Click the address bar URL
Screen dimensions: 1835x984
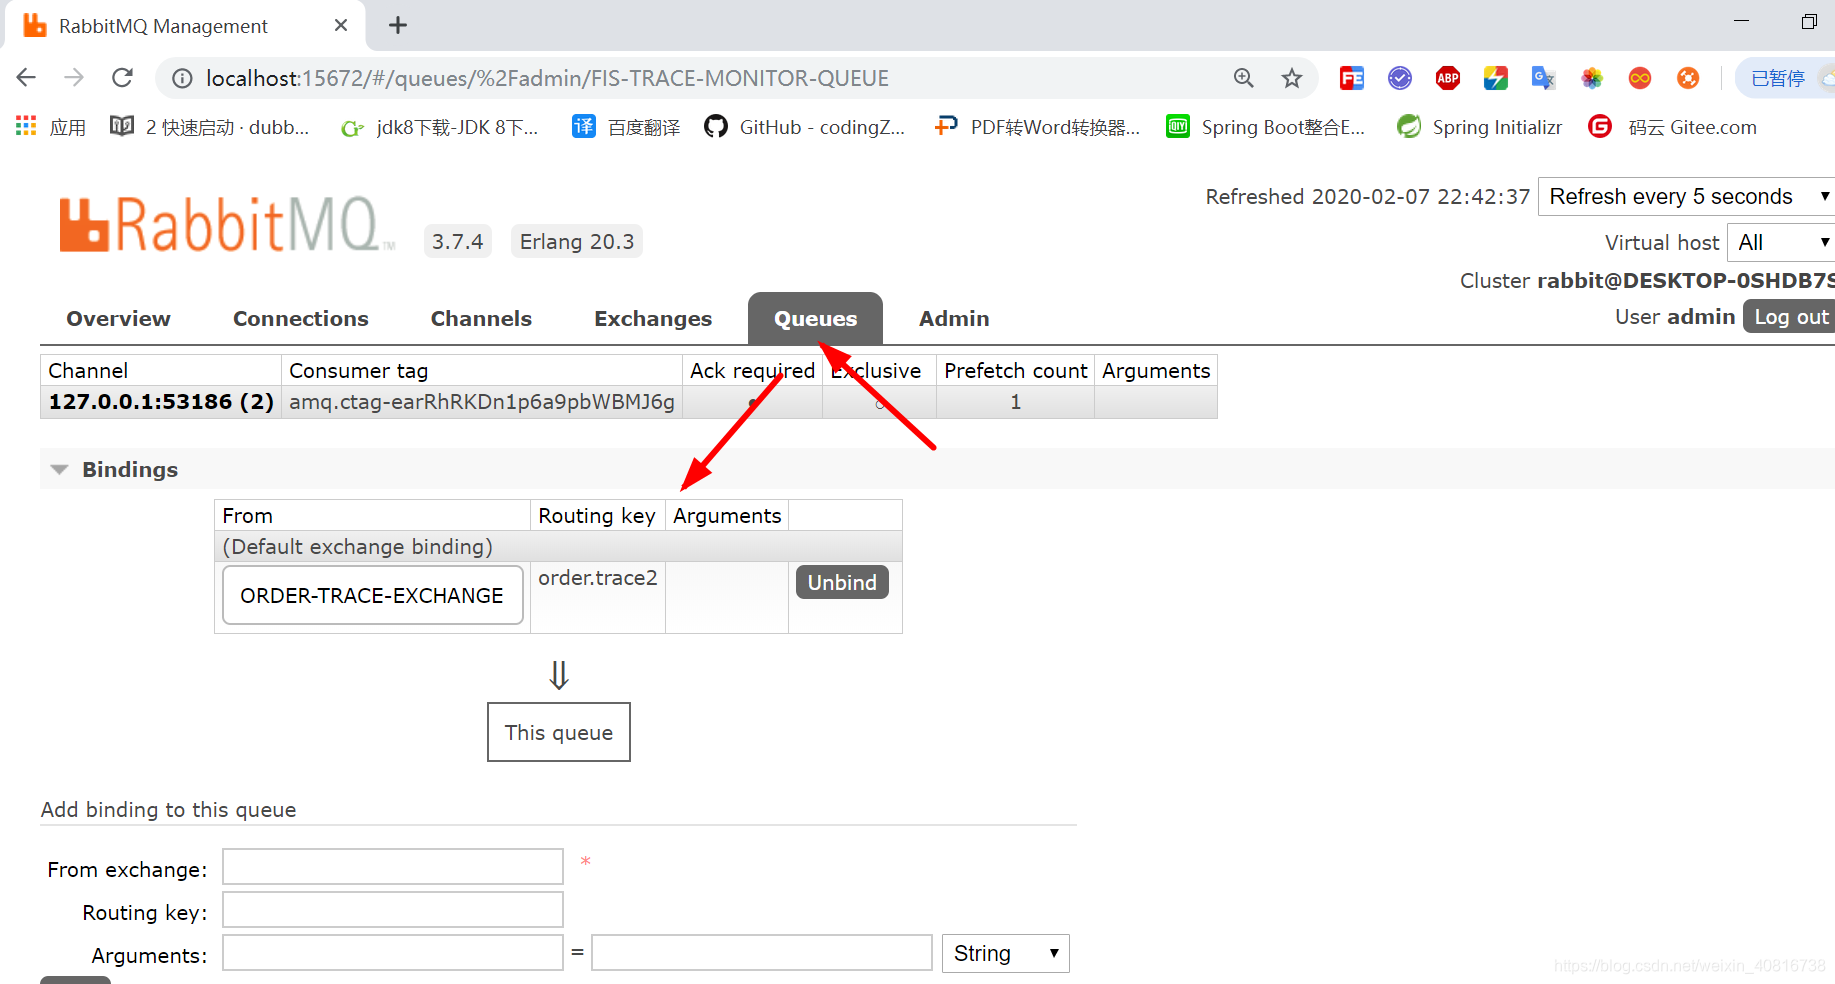coord(547,78)
